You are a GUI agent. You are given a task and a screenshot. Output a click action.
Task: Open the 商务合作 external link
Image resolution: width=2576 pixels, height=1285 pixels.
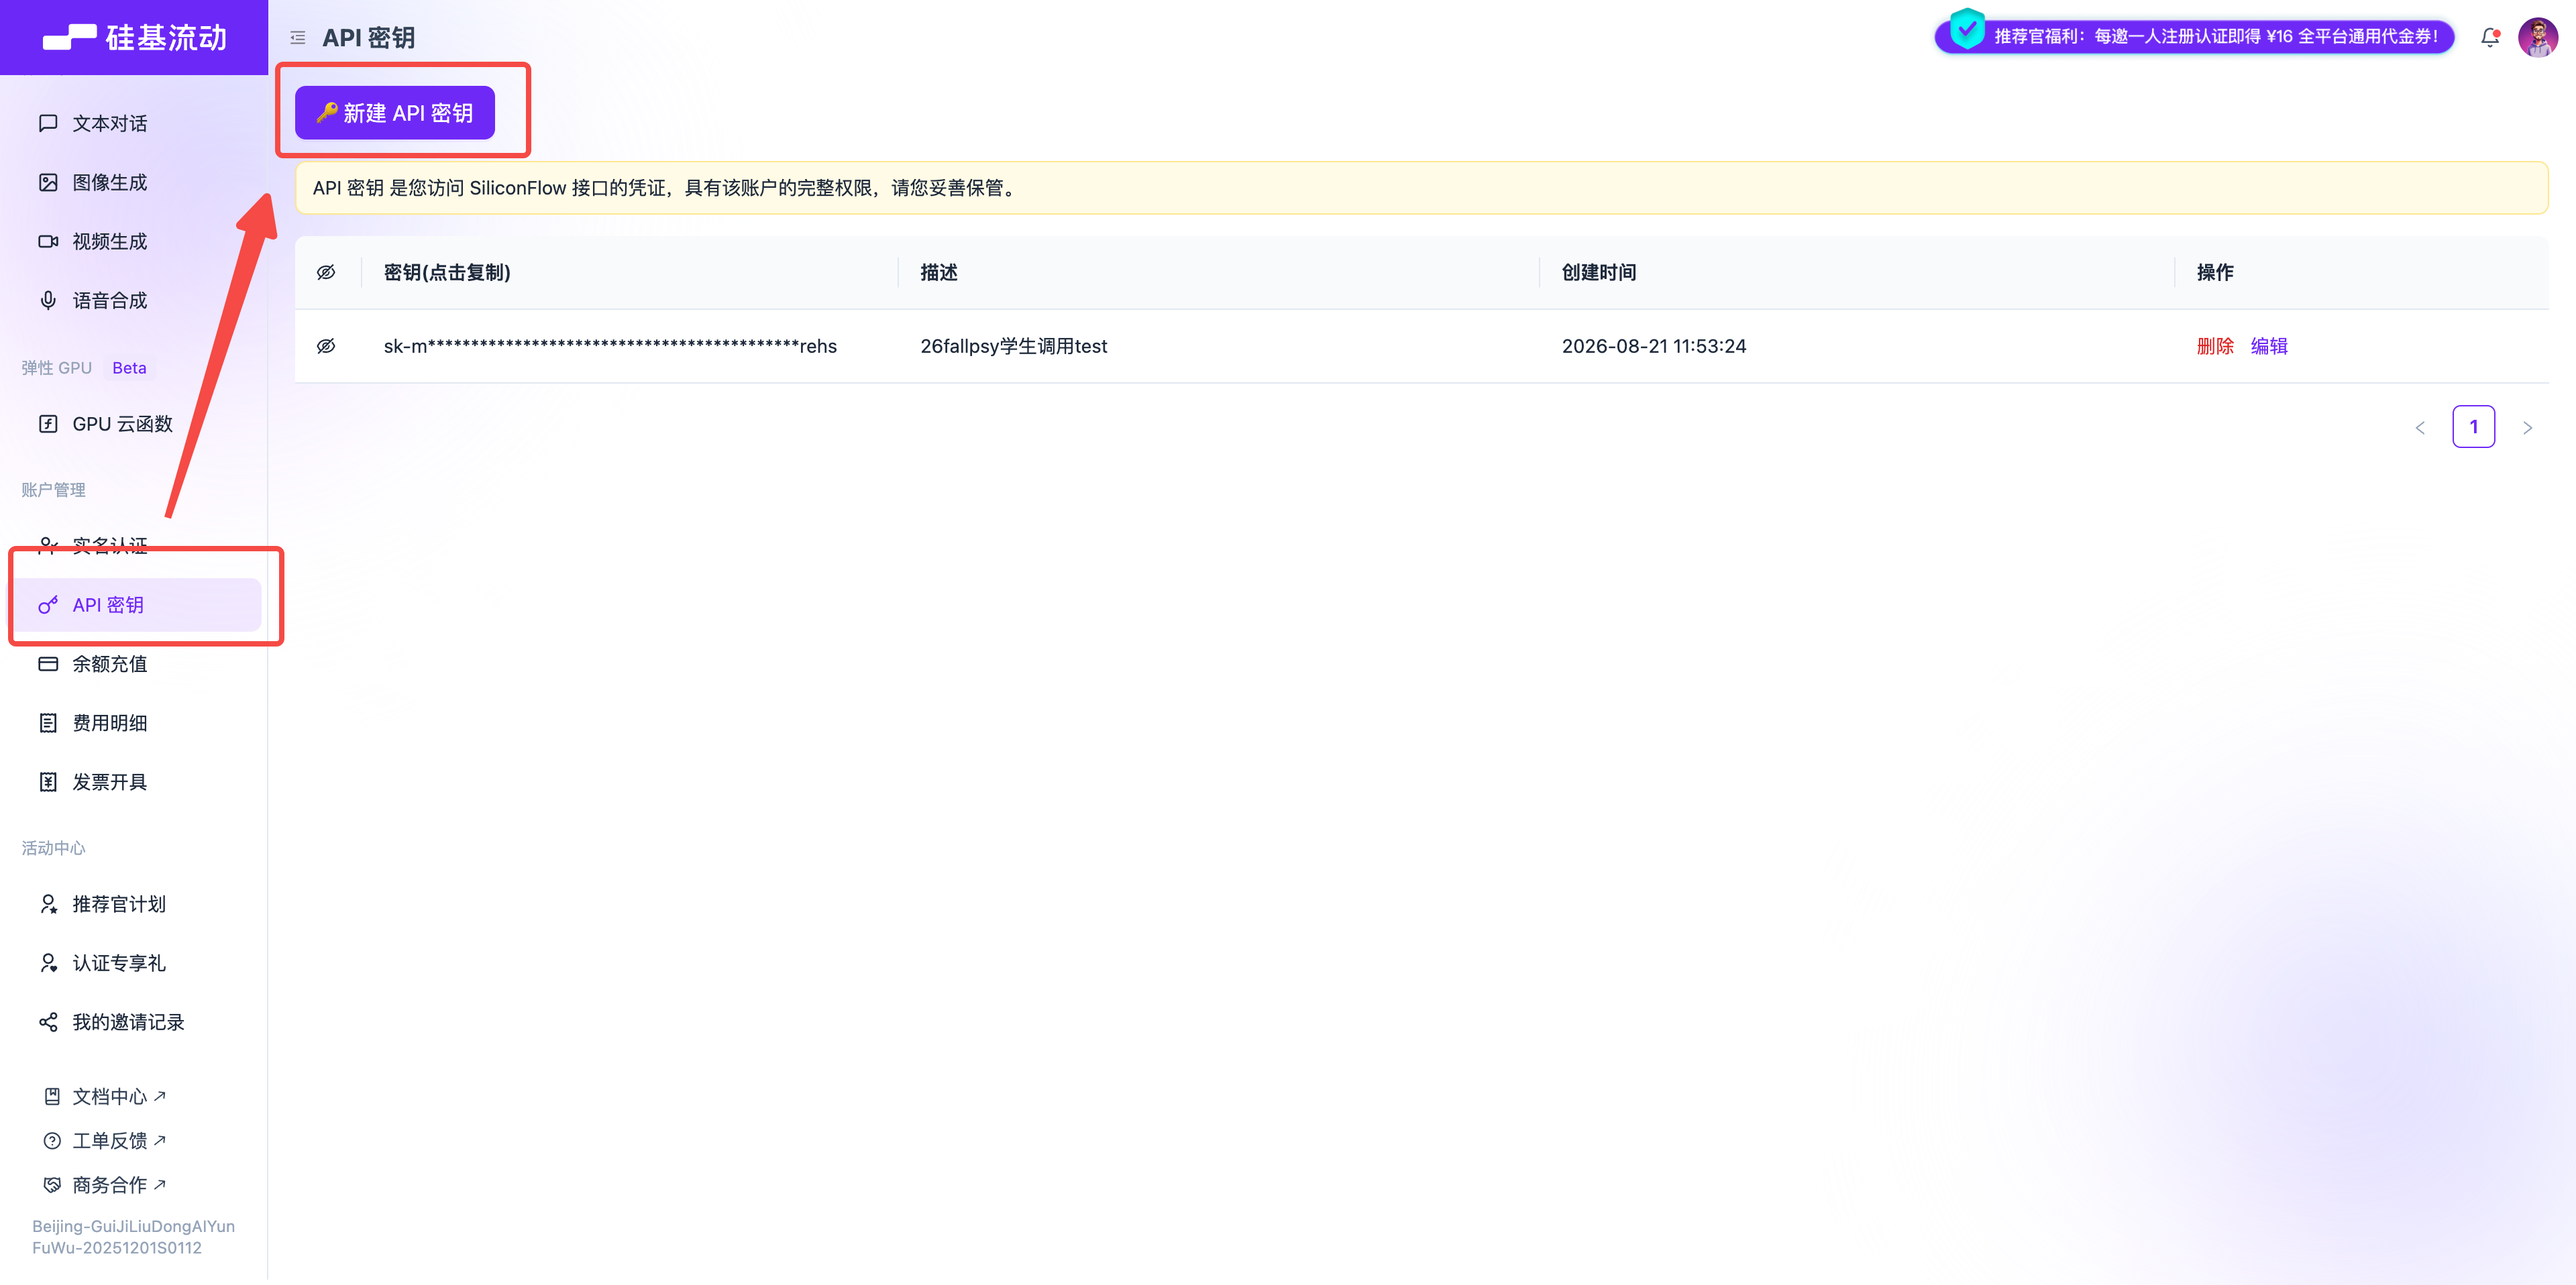click(x=118, y=1185)
